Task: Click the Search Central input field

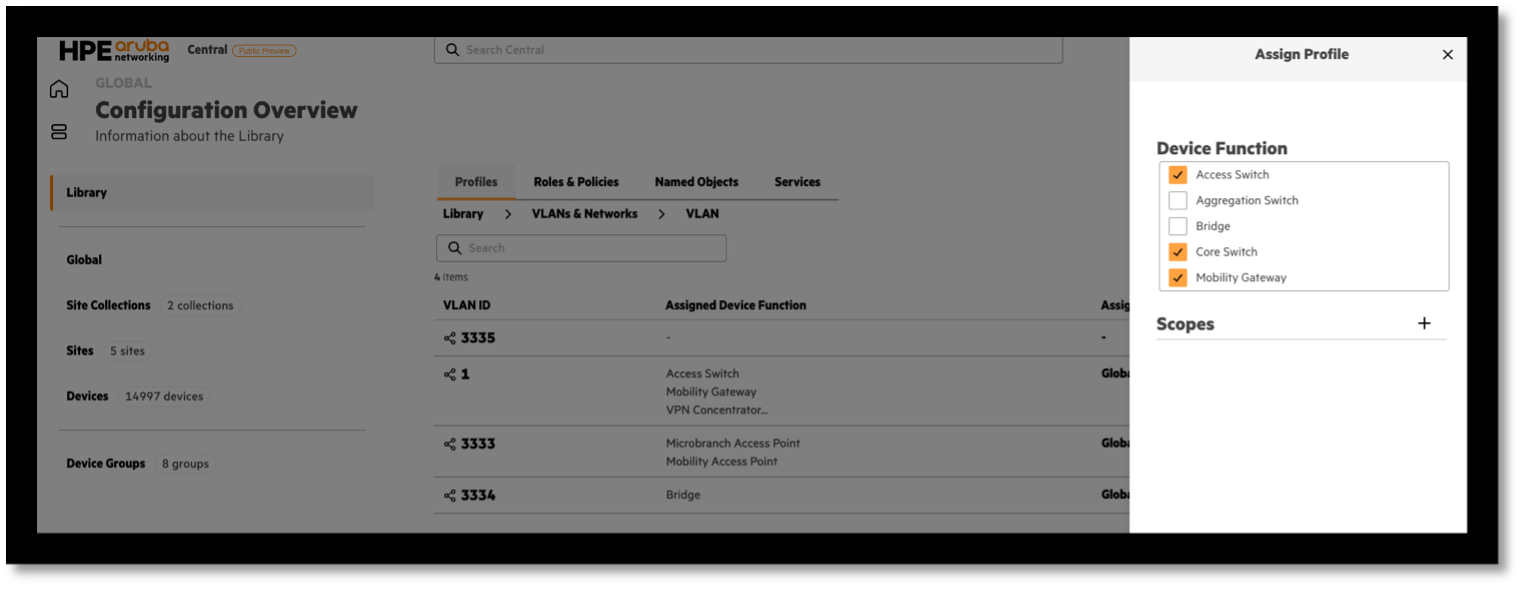Action: [x=748, y=50]
